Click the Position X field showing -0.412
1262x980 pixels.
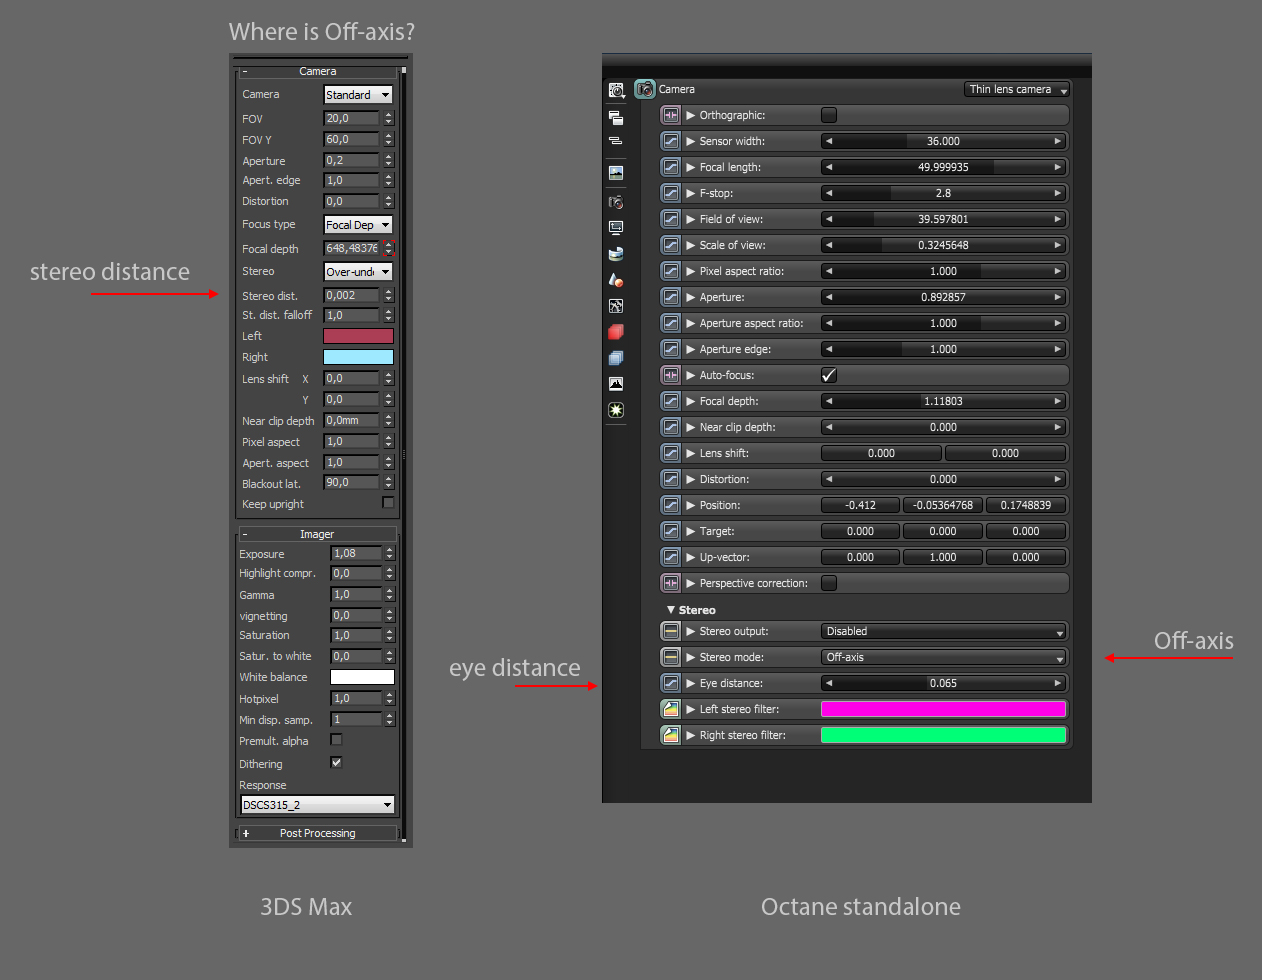[x=860, y=505]
